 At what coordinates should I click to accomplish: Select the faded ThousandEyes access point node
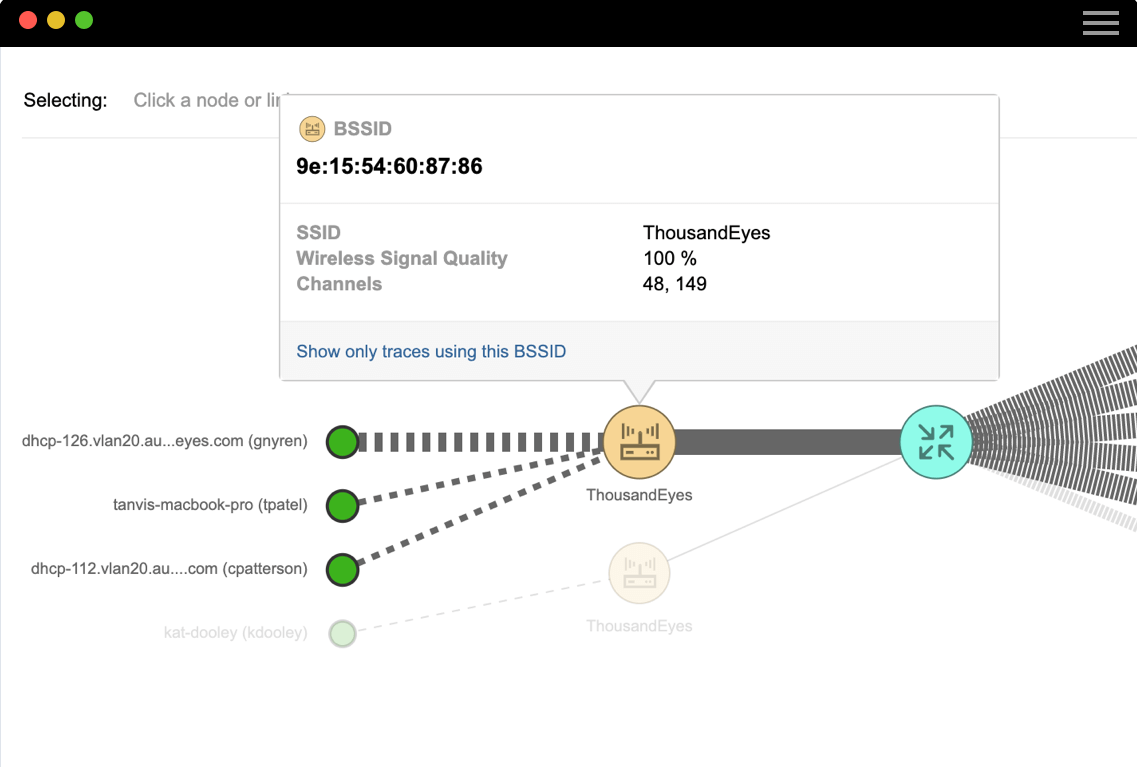[x=639, y=573]
